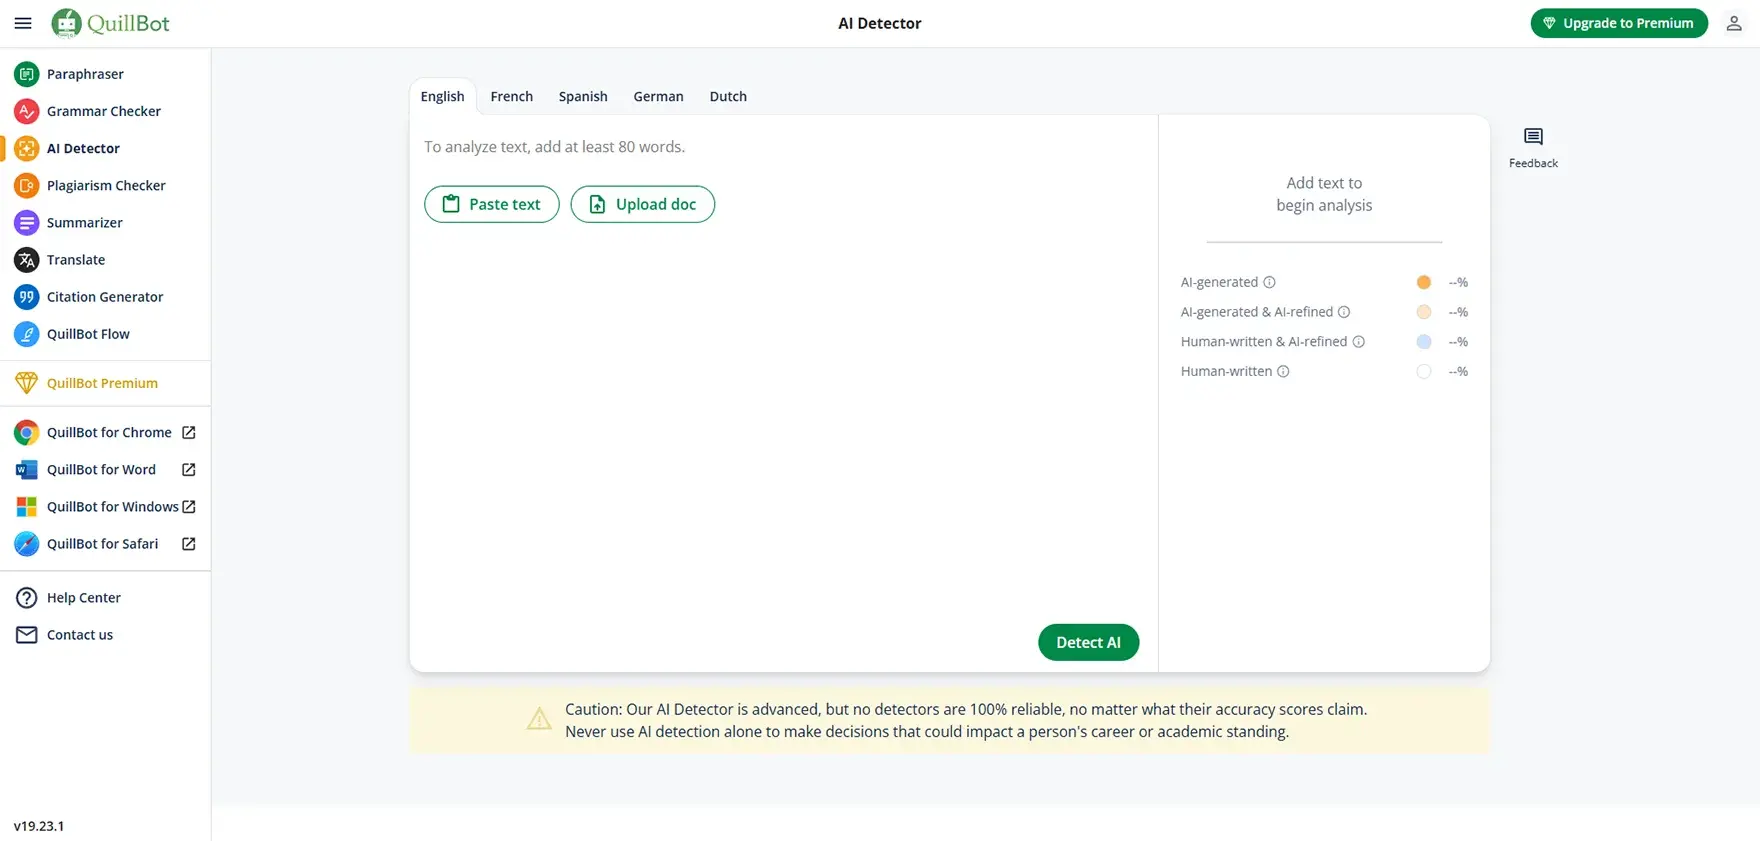The image size is (1760, 841).
Task: Click the blue Human-written & AI-refined dot
Action: point(1424,342)
